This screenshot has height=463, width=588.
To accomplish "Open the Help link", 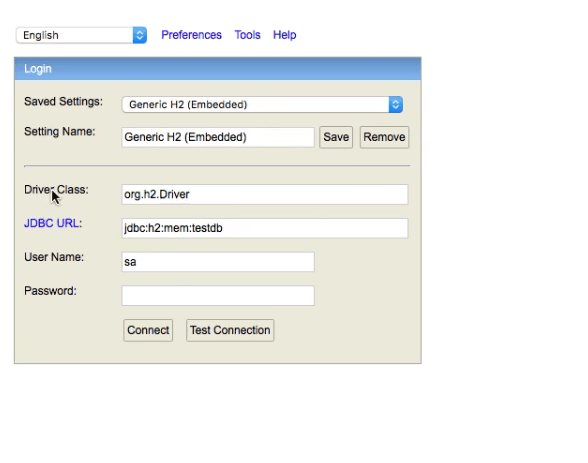I will pyautogui.click(x=284, y=35).
